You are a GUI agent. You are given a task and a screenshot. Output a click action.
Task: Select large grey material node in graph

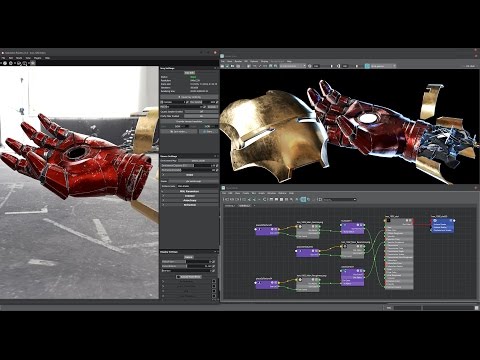399,253
